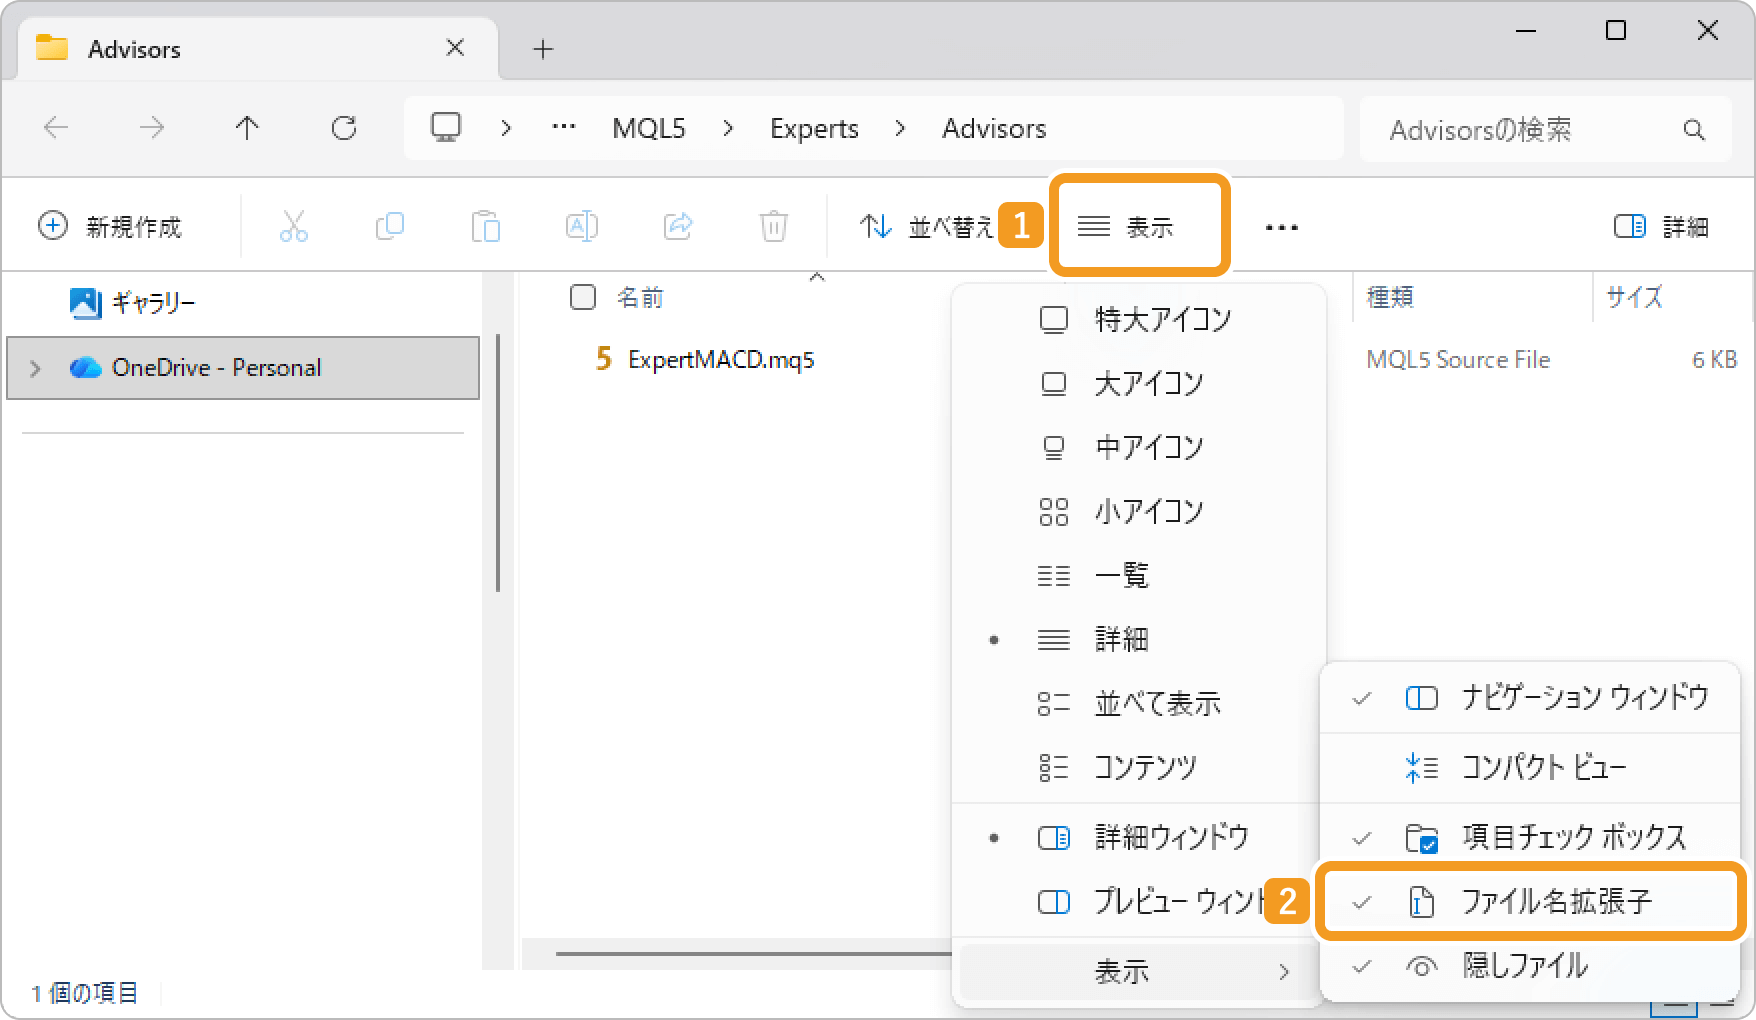Open the three-dot more options toolbar menu
This screenshot has width=1756, height=1020.
(1281, 228)
